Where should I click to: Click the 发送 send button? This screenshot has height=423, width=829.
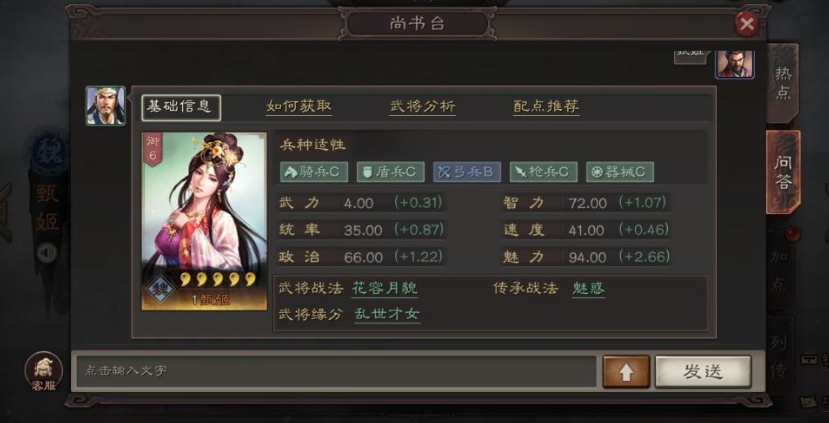pyautogui.click(x=703, y=372)
